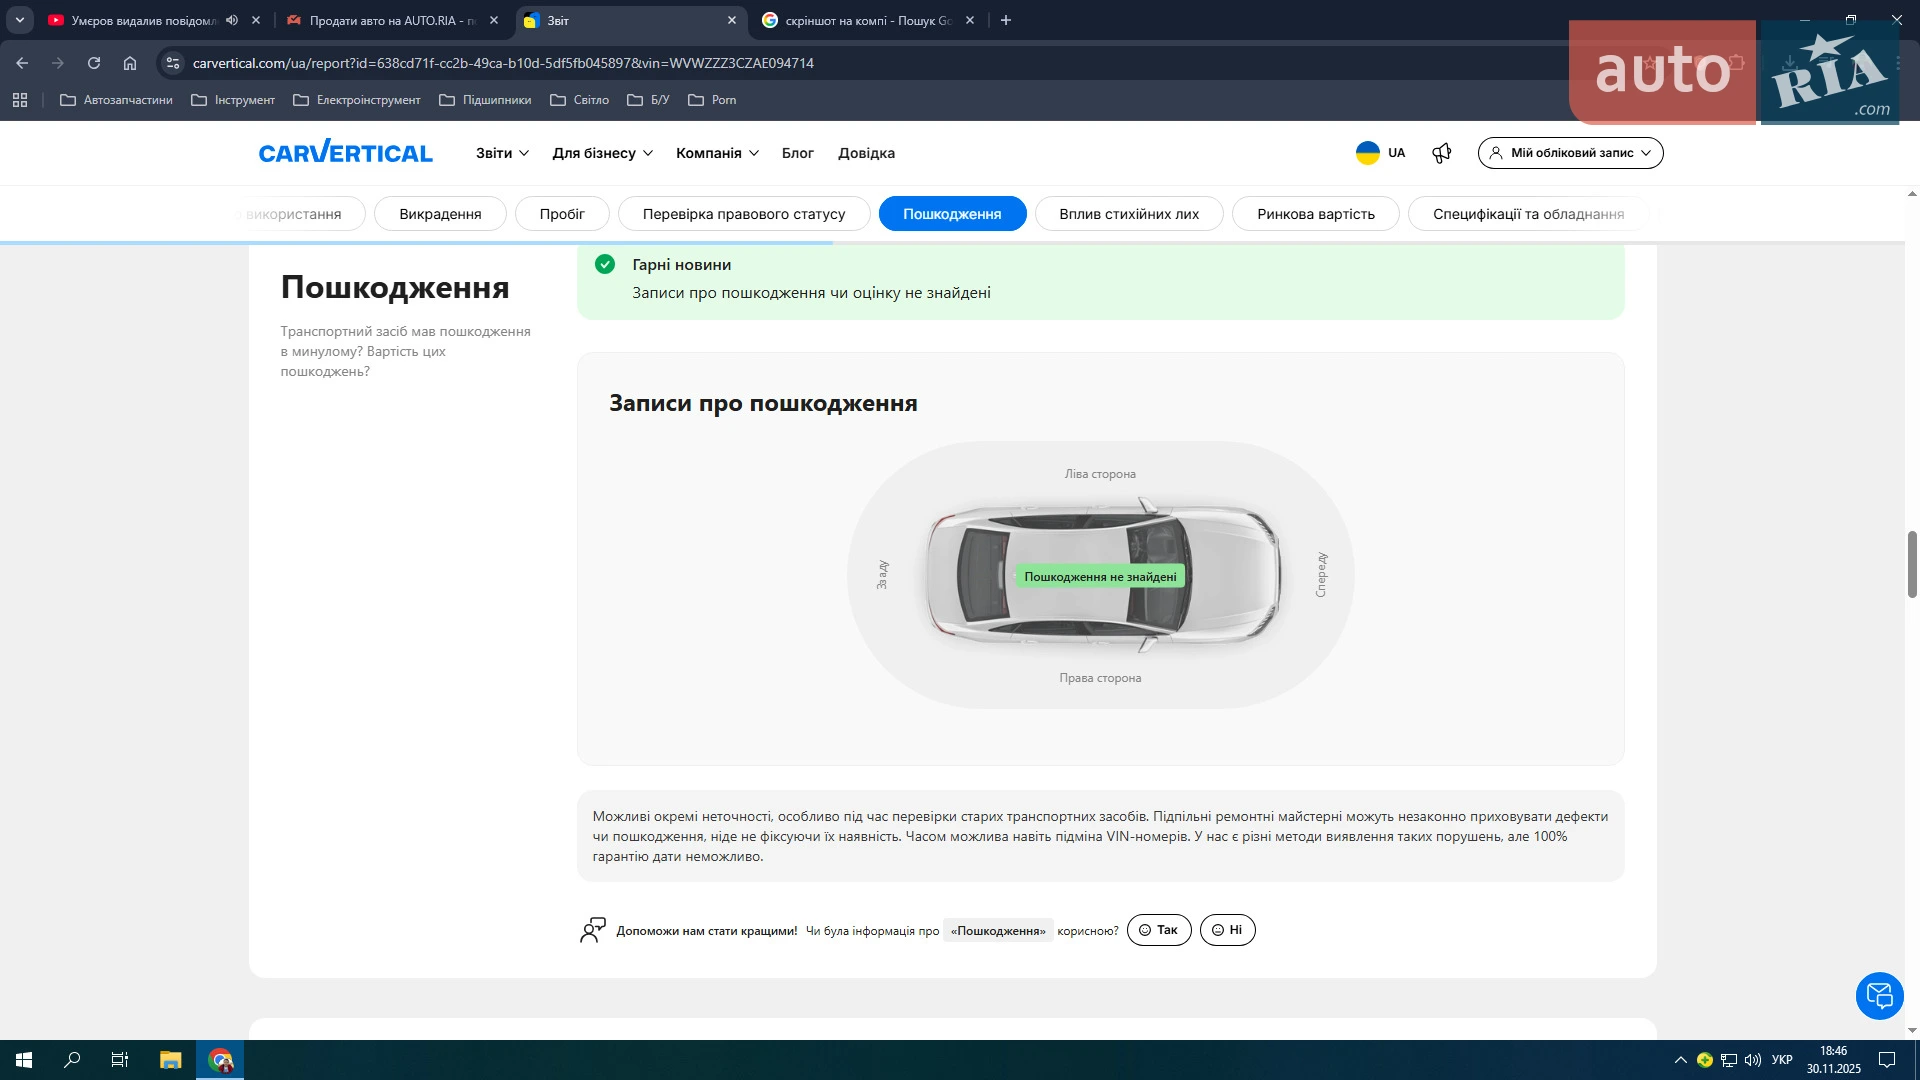This screenshot has height=1080, width=1920.
Task: Jump to the Пробіг section tab
Action: [562, 214]
